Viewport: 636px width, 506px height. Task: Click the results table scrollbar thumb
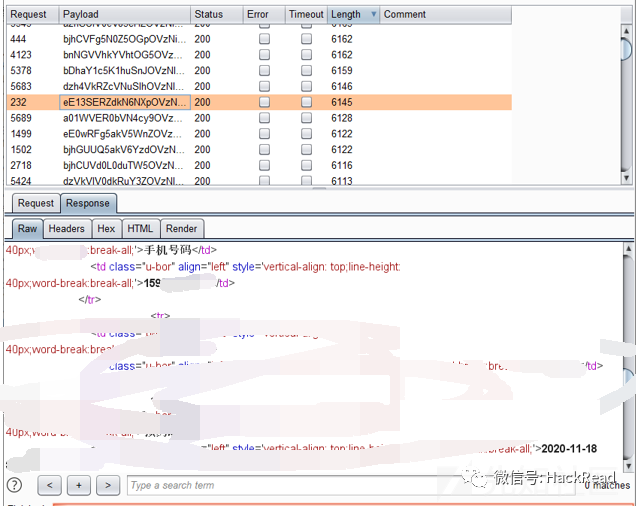[x=627, y=49]
